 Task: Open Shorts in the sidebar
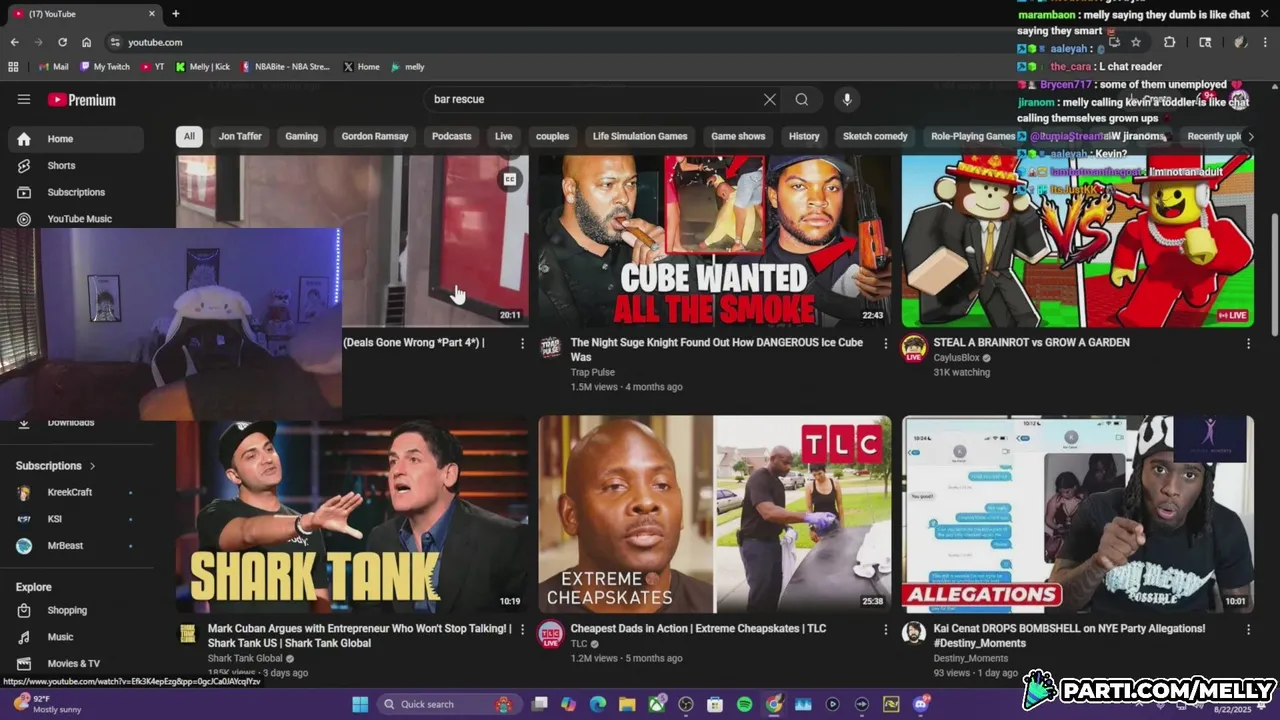[x=77, y=166]
